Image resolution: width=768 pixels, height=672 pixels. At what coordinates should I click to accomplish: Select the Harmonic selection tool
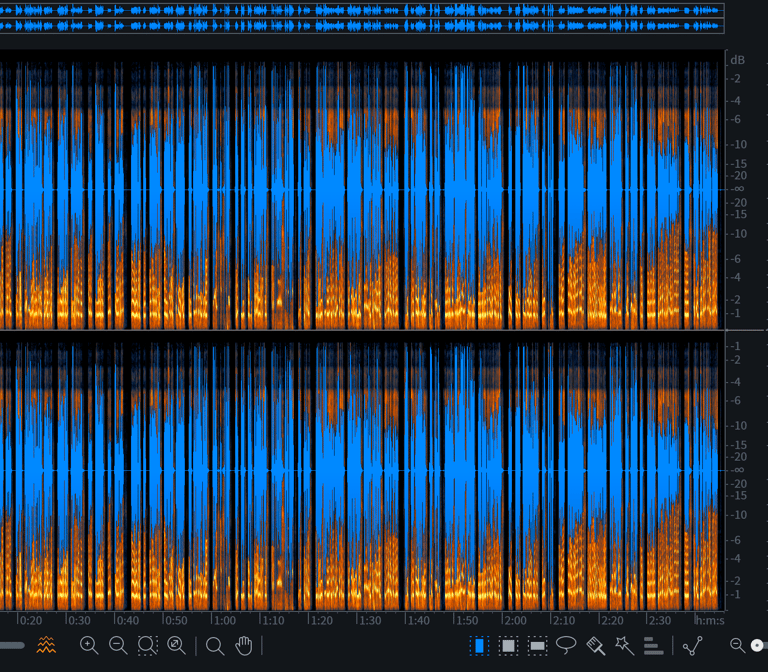(653, 646)
